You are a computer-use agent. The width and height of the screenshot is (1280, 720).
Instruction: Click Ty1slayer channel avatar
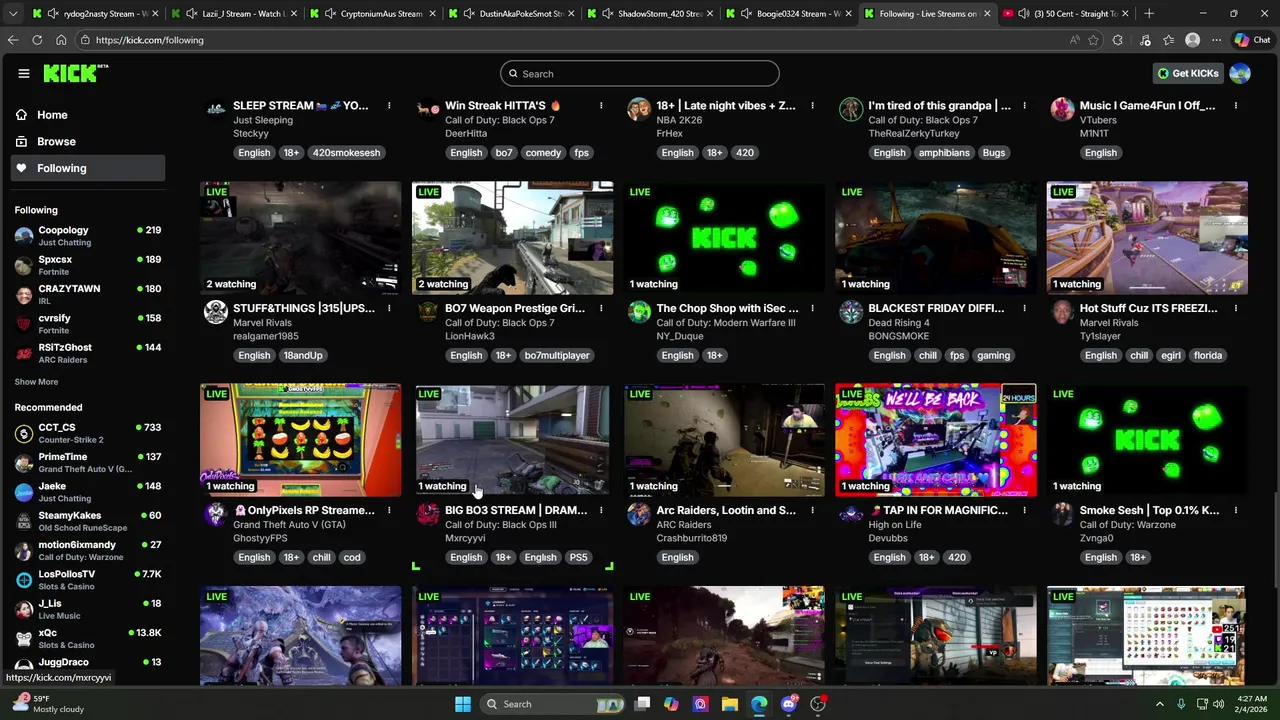pyautogui.click(x=1063, y=312)
